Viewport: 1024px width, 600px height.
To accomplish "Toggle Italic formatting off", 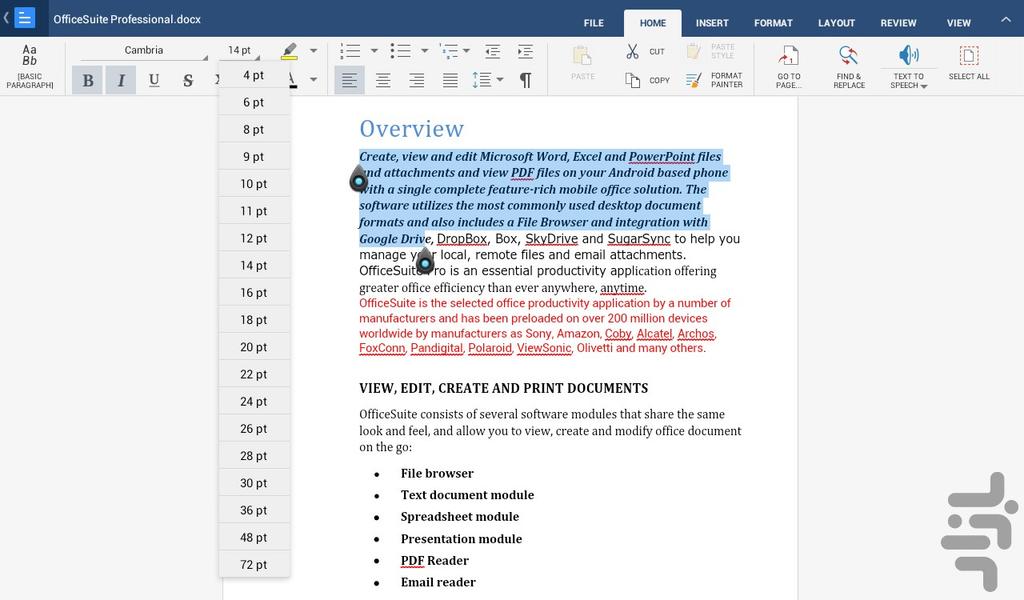I will pos(121,80).
